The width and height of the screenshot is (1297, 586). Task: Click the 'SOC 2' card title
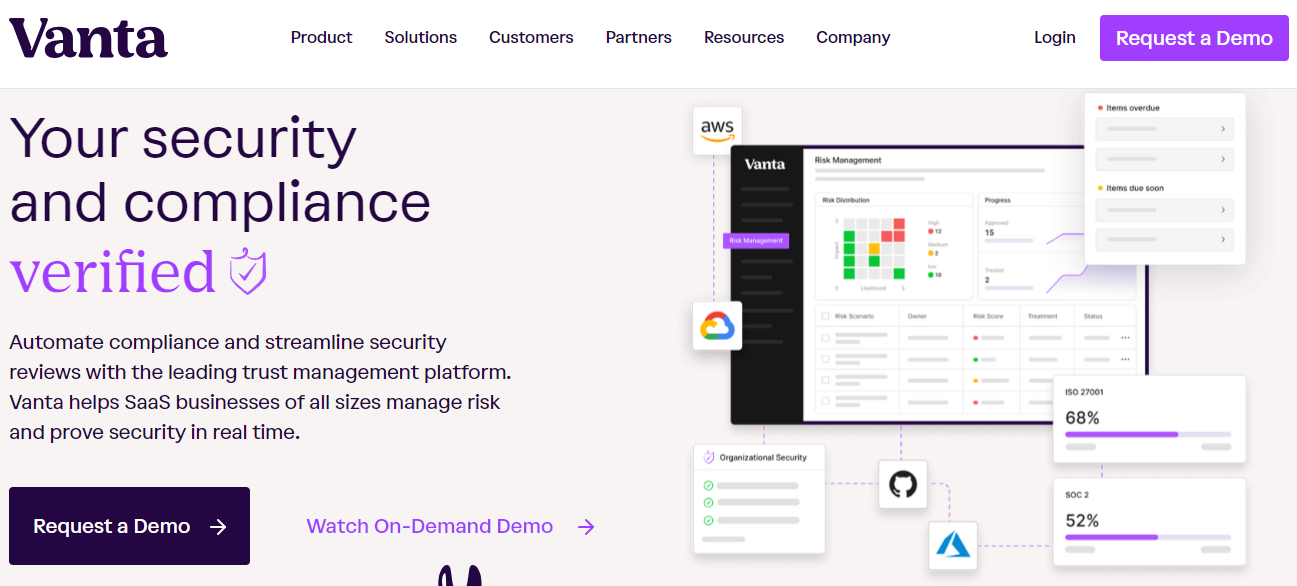point(1077,495)
